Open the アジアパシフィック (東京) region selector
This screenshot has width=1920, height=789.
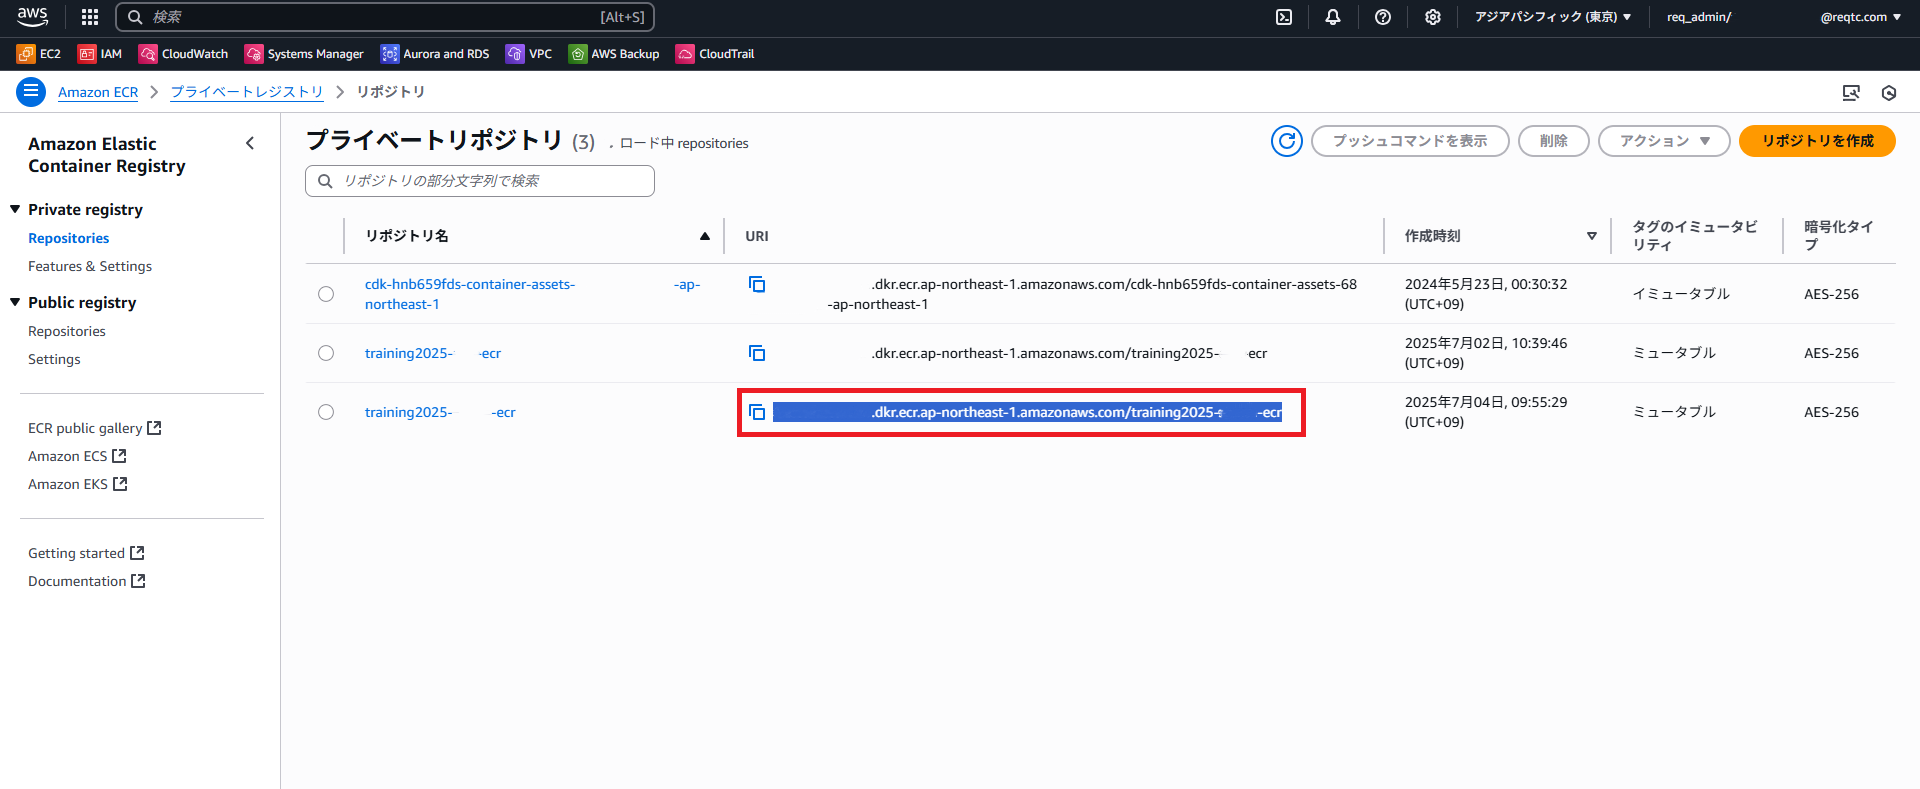(x=1552, y=17)
